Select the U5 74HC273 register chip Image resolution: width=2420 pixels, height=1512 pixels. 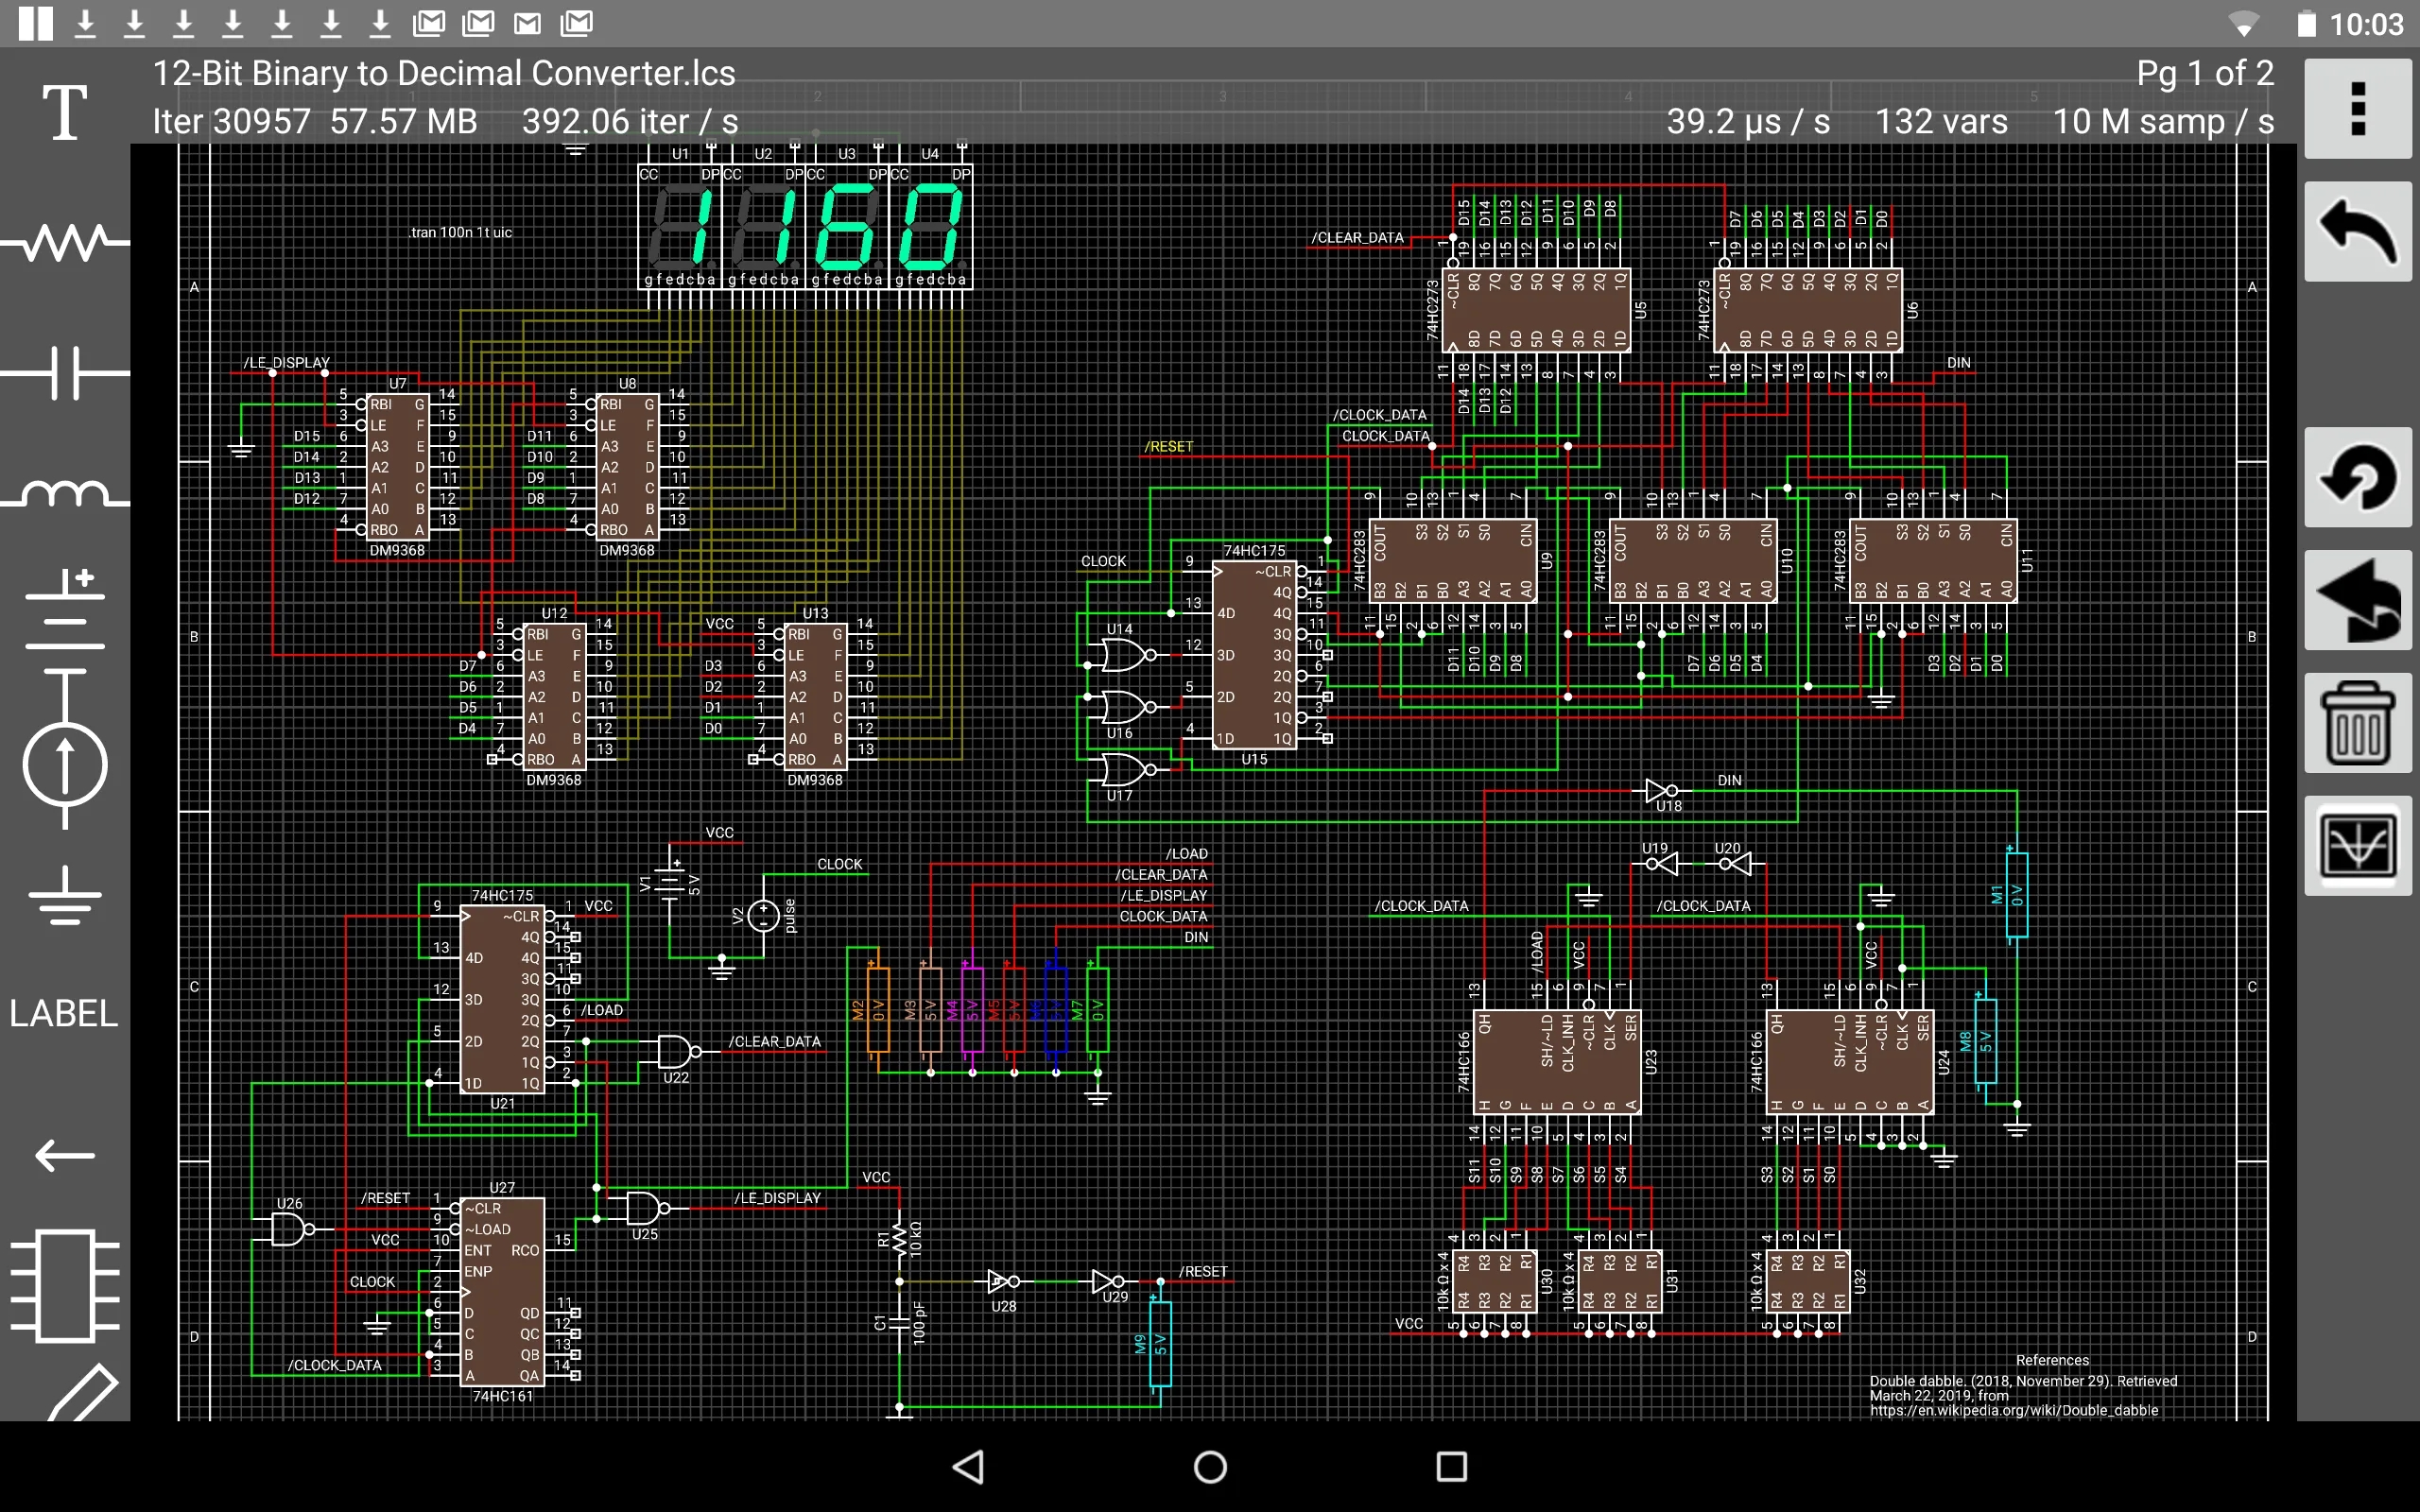pos(1536,309)
